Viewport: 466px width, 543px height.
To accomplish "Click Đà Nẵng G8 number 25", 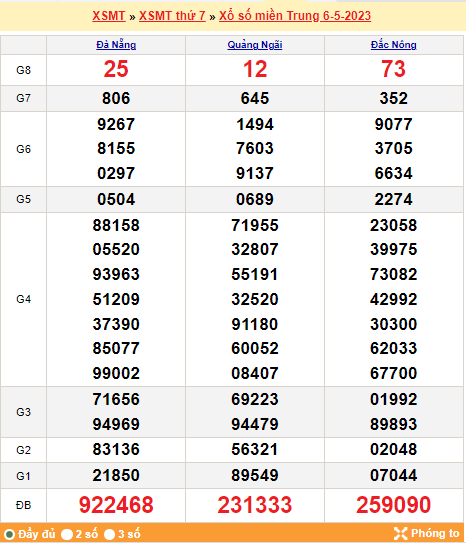I will coord(116,69).
